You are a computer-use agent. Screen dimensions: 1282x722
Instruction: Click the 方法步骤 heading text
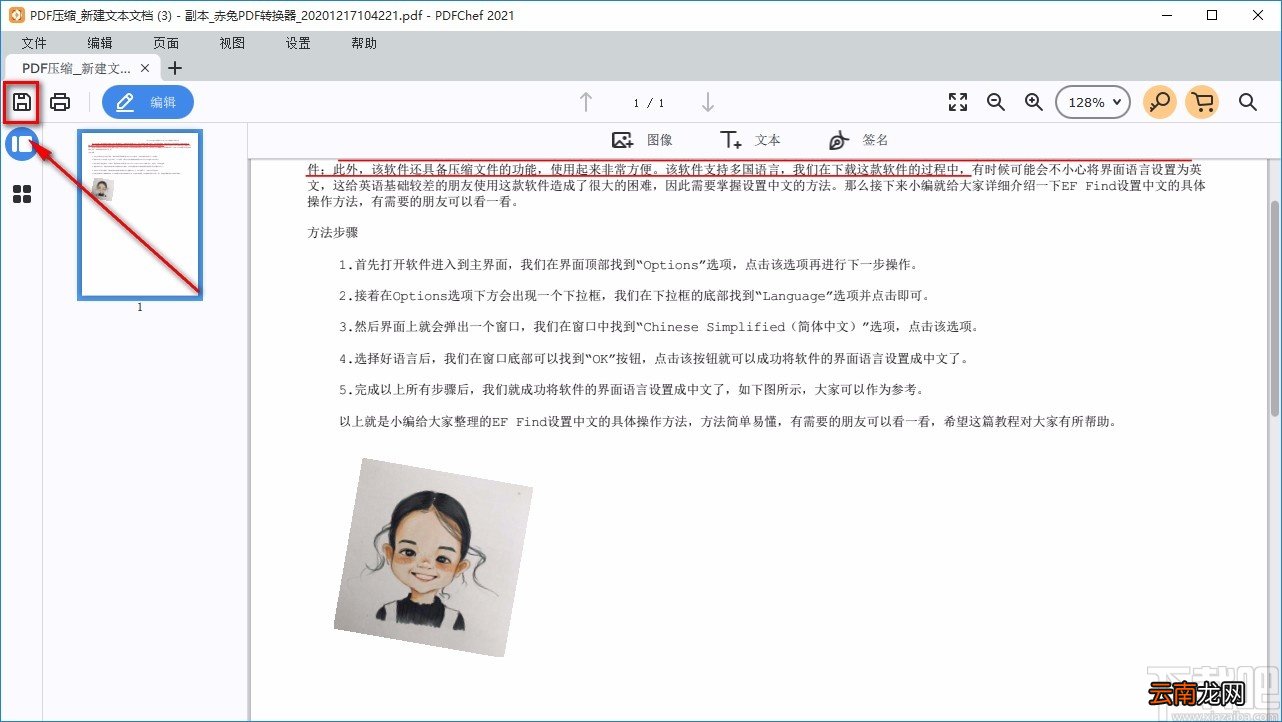(x=333, y=233)
